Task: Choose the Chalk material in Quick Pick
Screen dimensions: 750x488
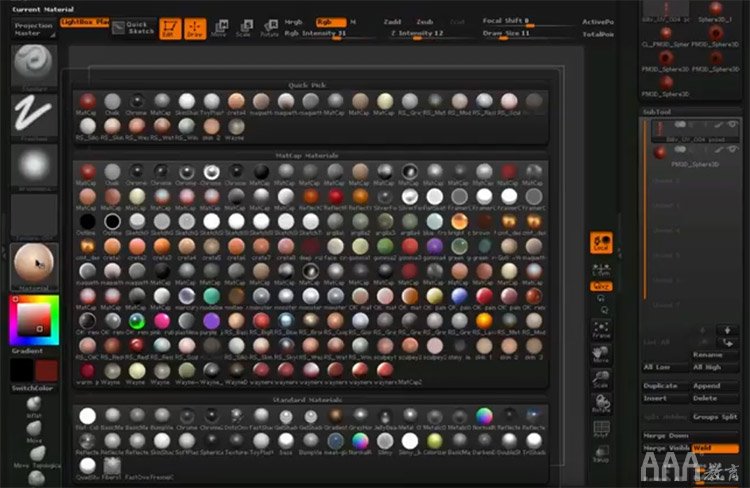Action: (112, 101)
